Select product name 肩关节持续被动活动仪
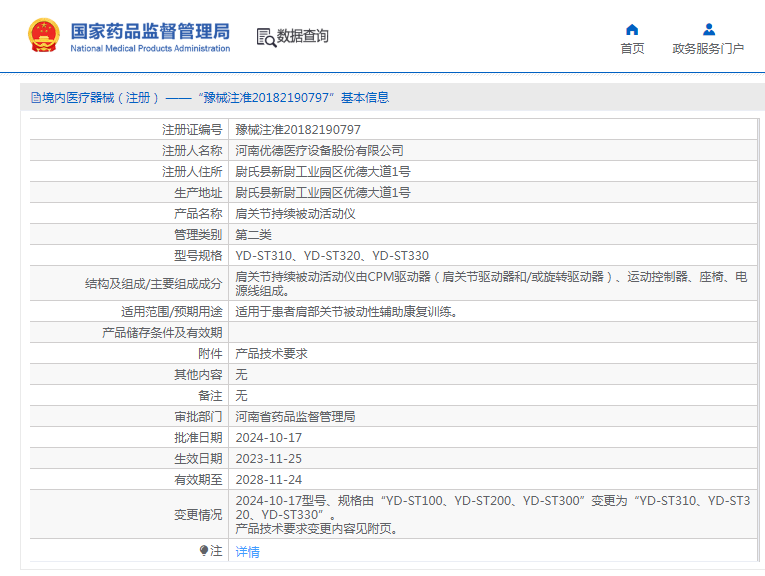Screen dimensions: 765x576 [x=295, y=214]
